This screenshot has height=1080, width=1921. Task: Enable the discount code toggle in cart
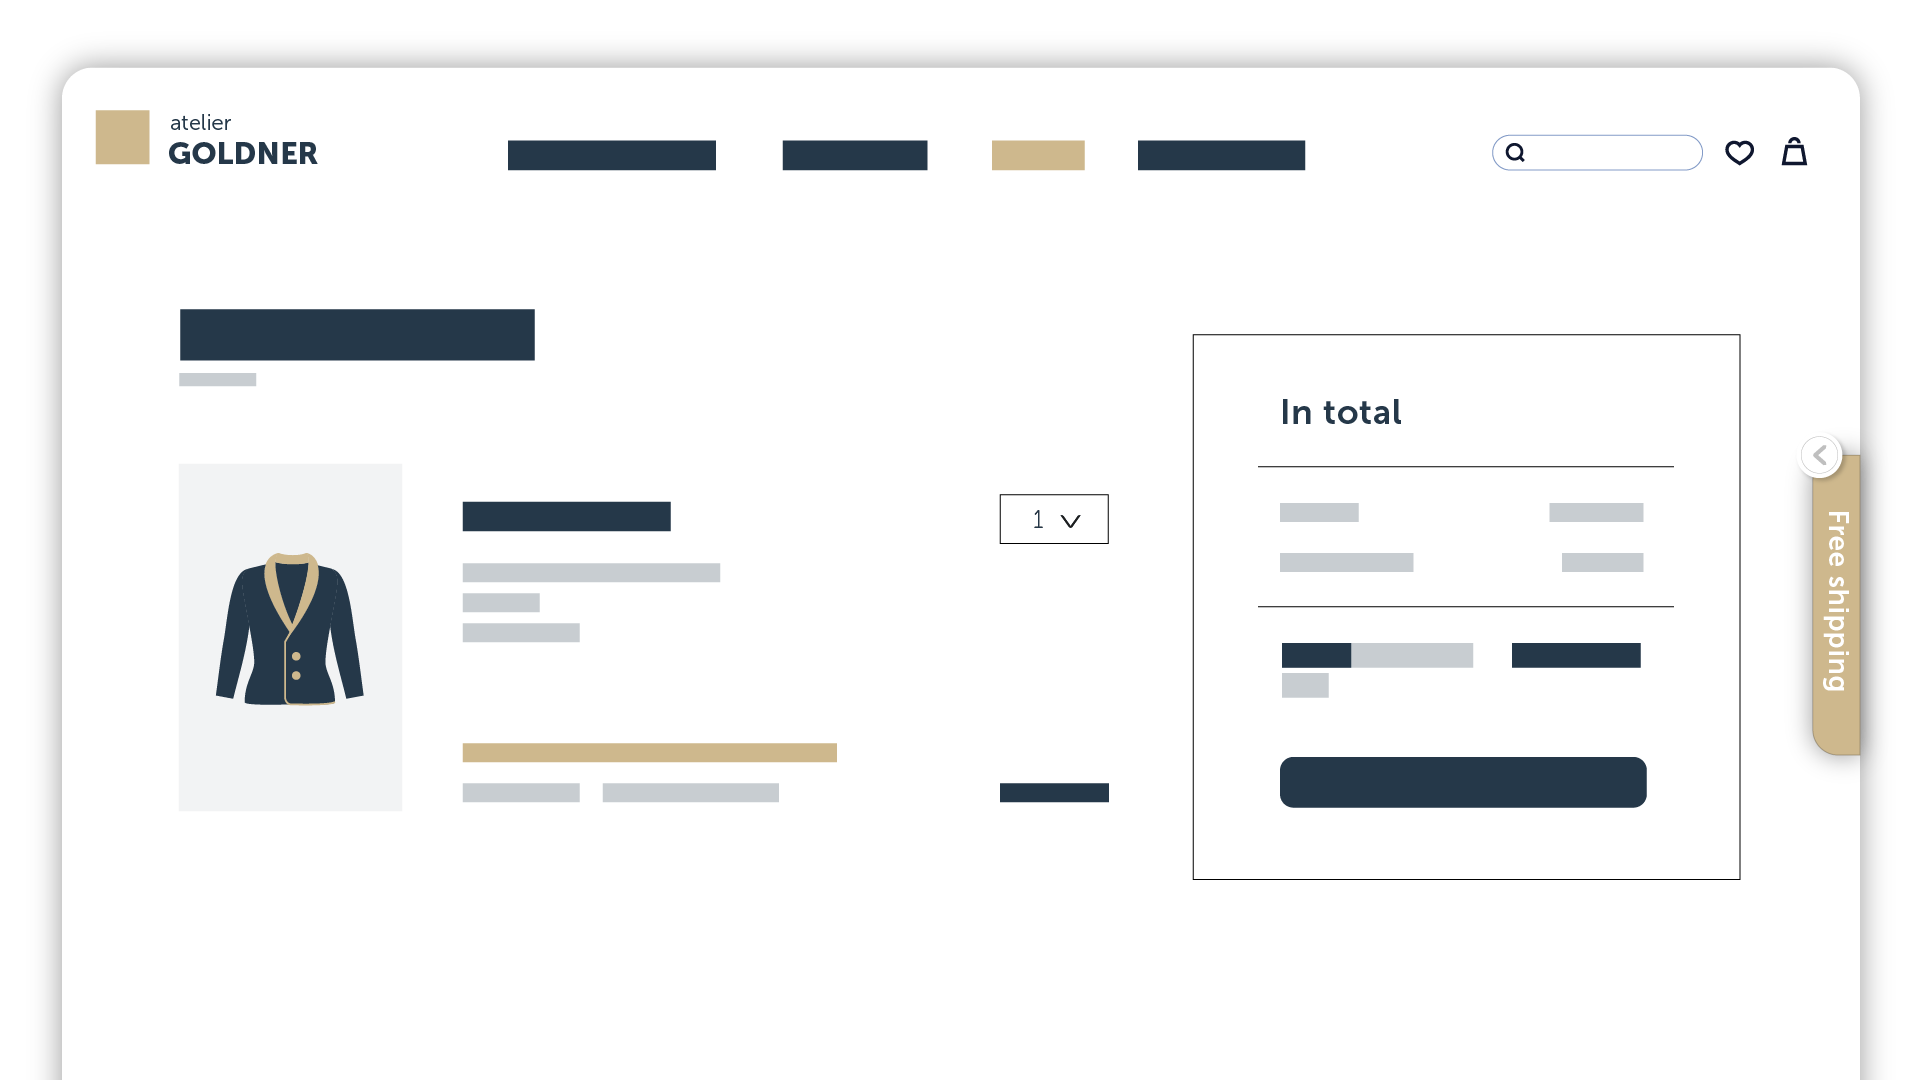pos(1315,655)
